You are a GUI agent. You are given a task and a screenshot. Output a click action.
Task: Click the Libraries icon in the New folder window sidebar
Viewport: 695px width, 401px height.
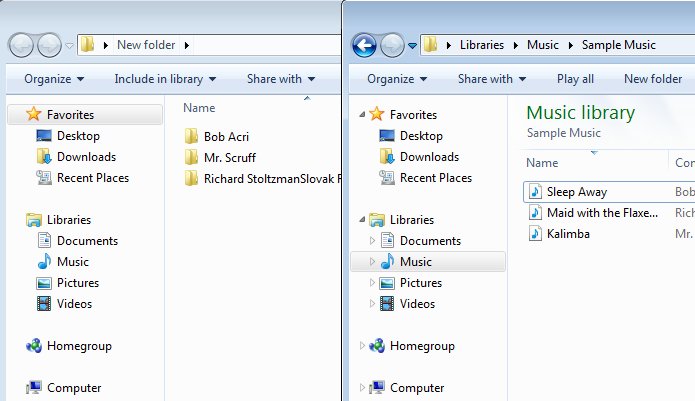tap(34, 220)
